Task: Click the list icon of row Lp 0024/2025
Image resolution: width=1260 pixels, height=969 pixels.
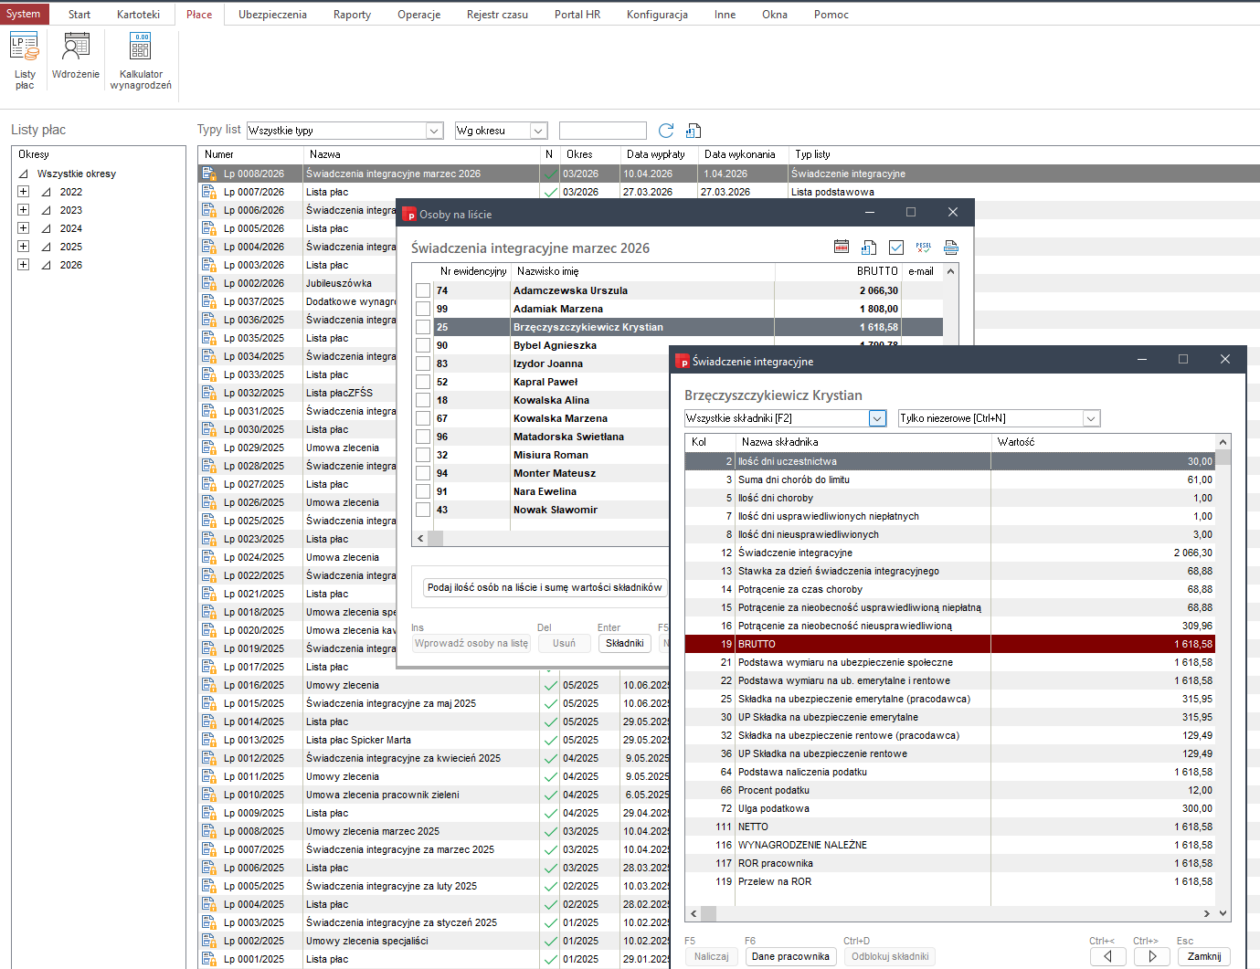Action: 210,557
